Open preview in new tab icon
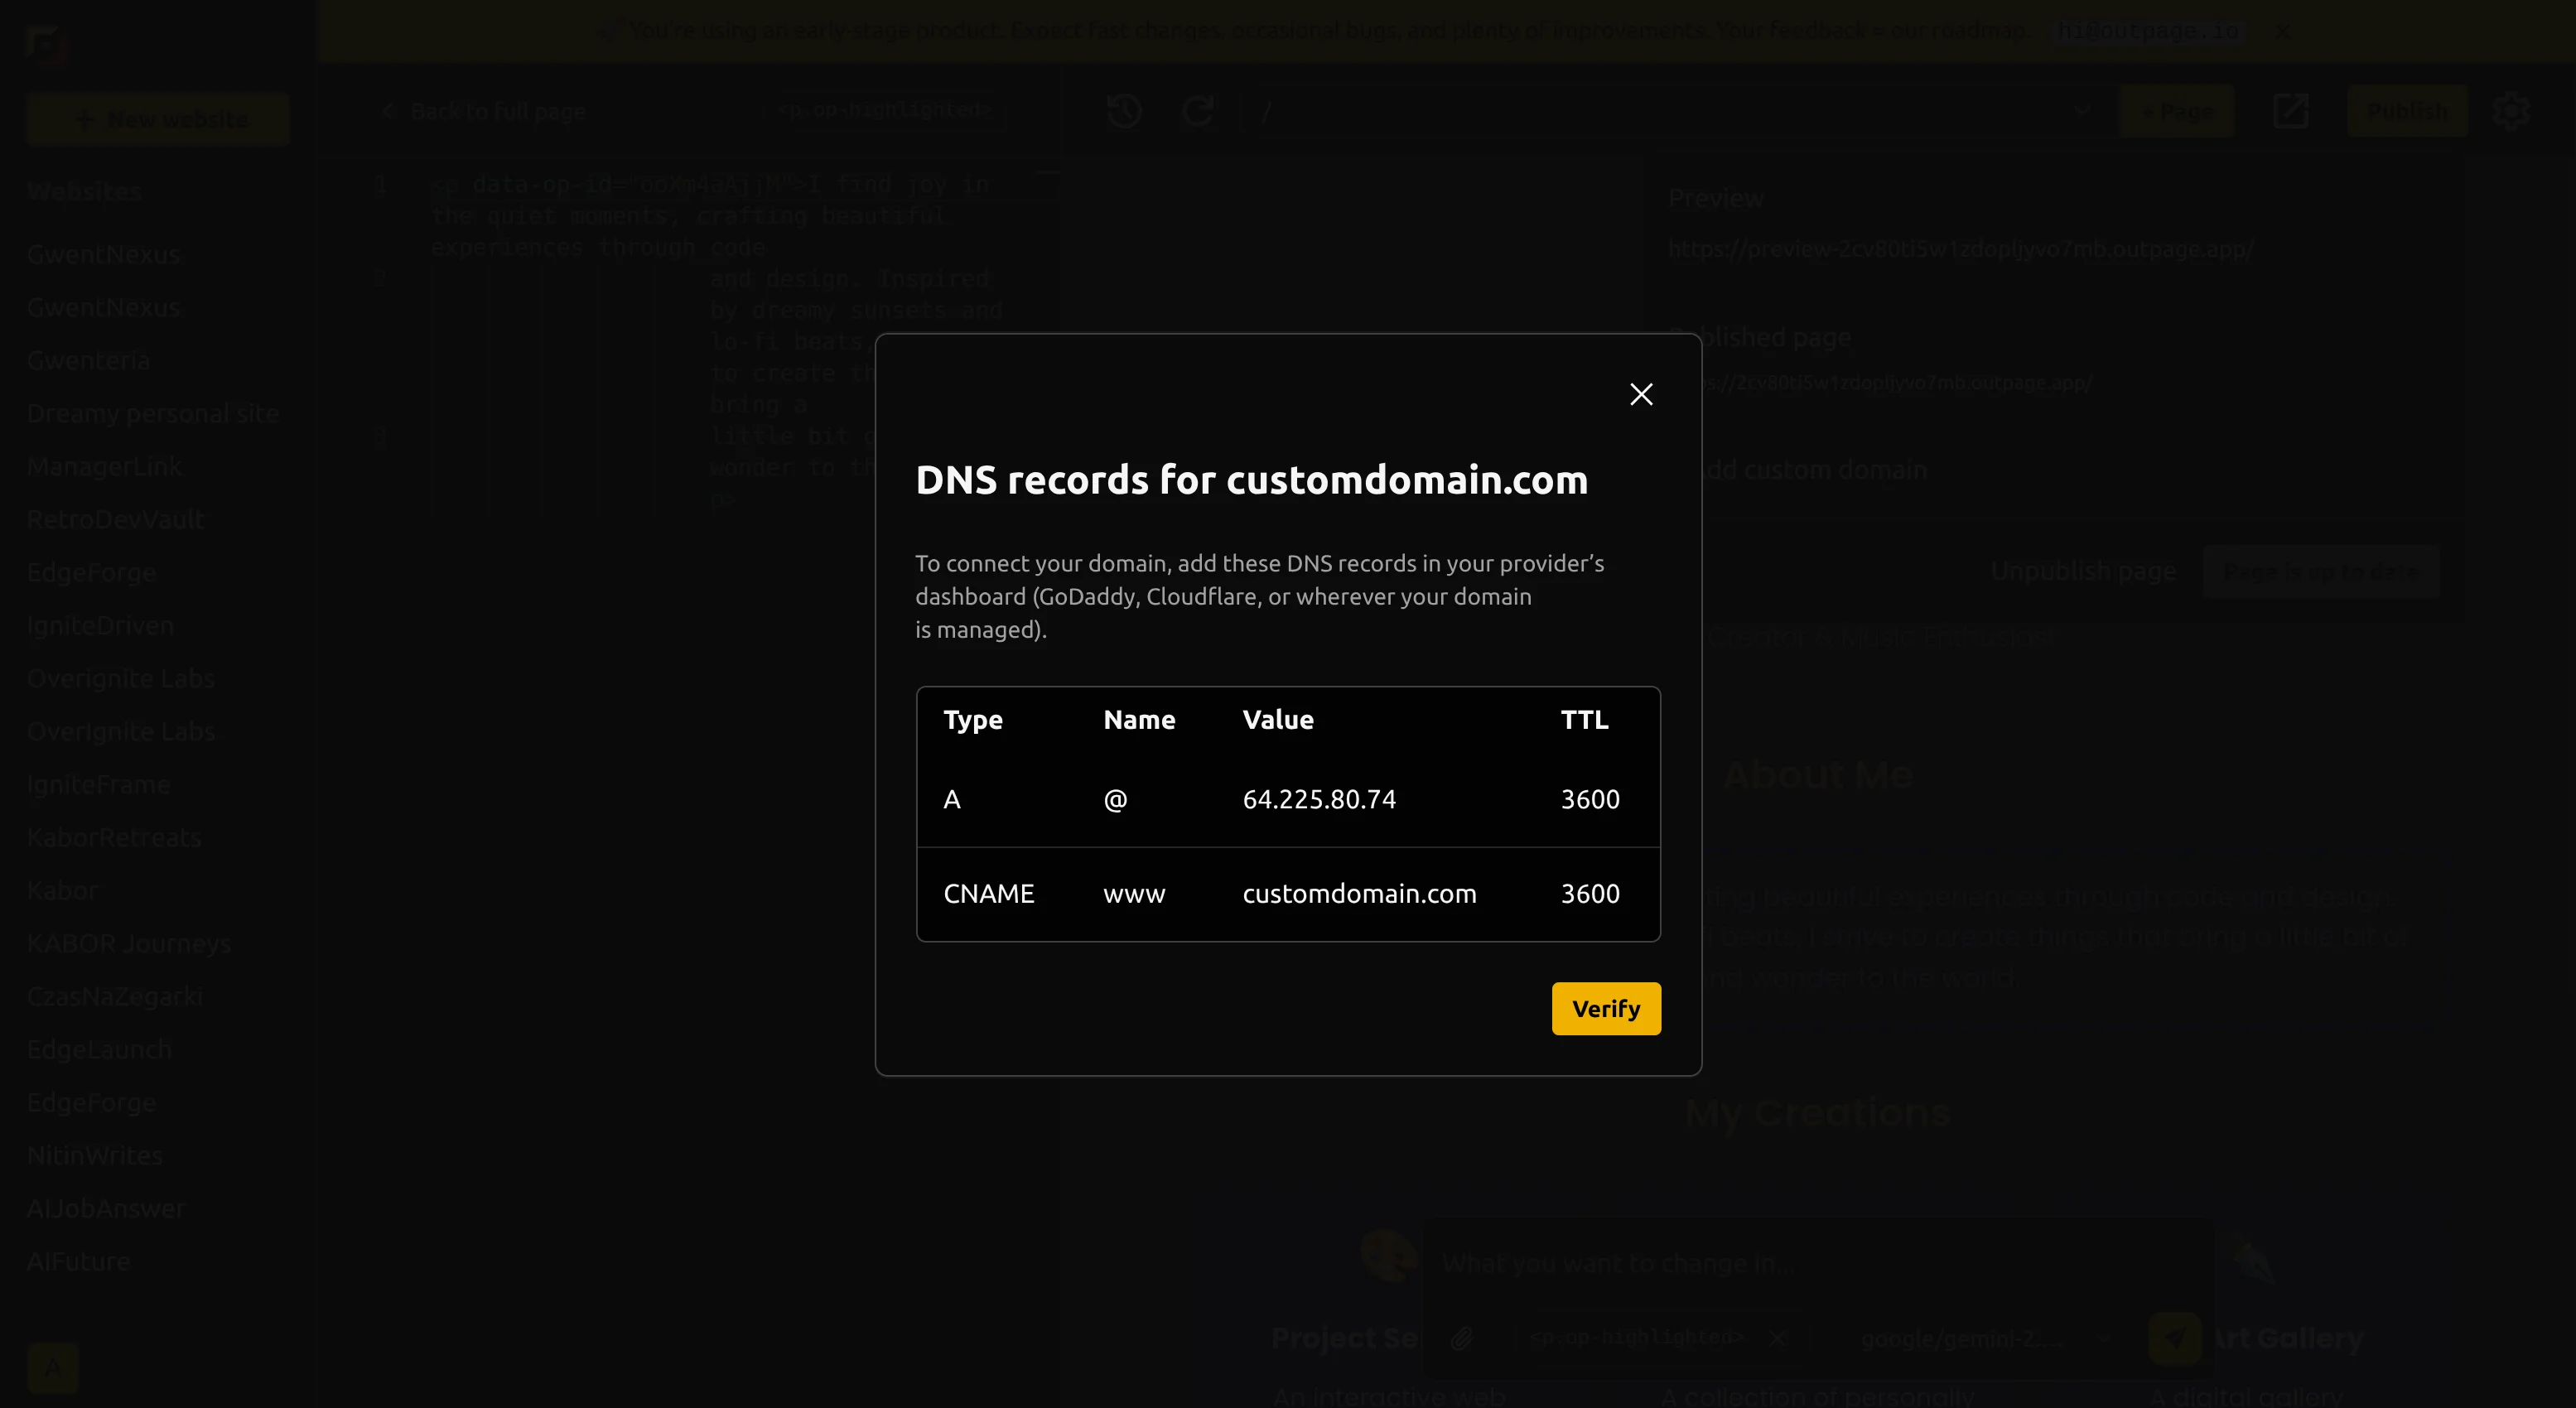2576x1408 pixels. tap(2290, 111)
